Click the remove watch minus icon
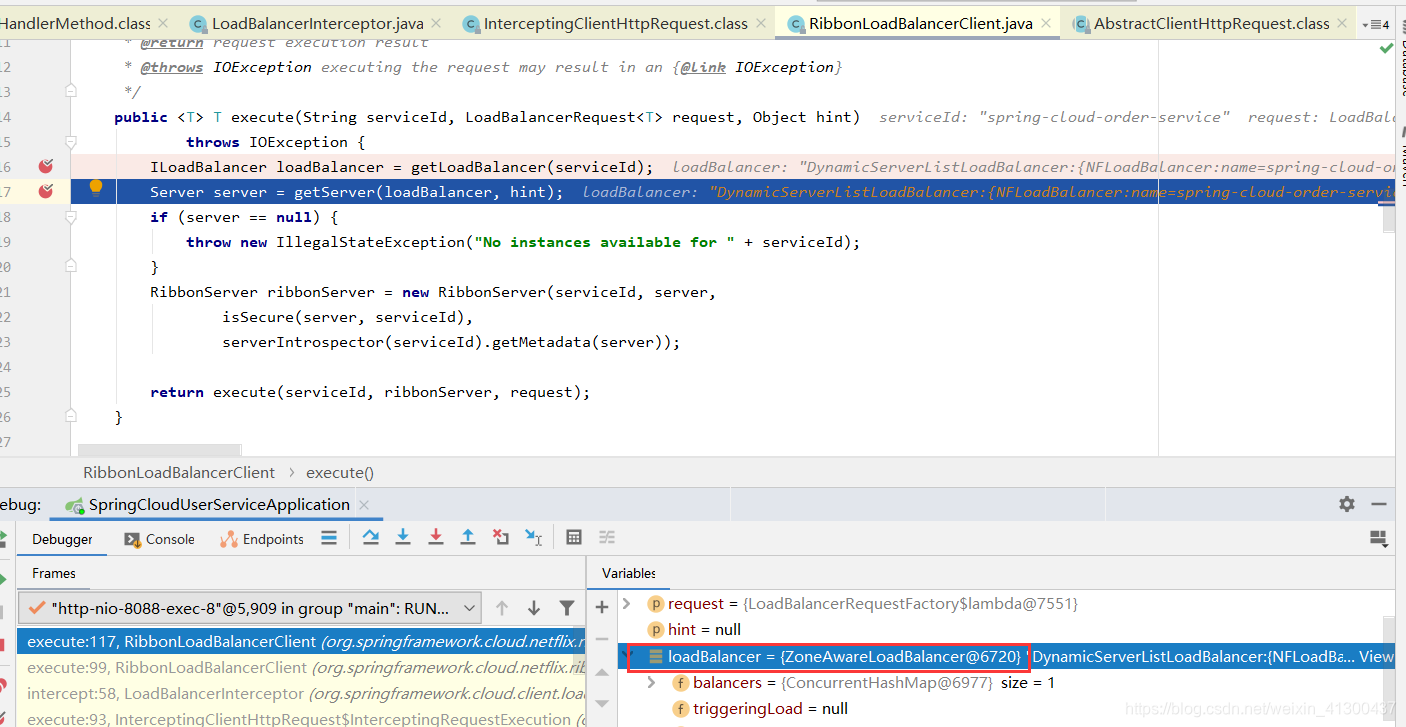The width and height of the screenshot is (1406, 727). pyautogui.click(x=602, y=639)
